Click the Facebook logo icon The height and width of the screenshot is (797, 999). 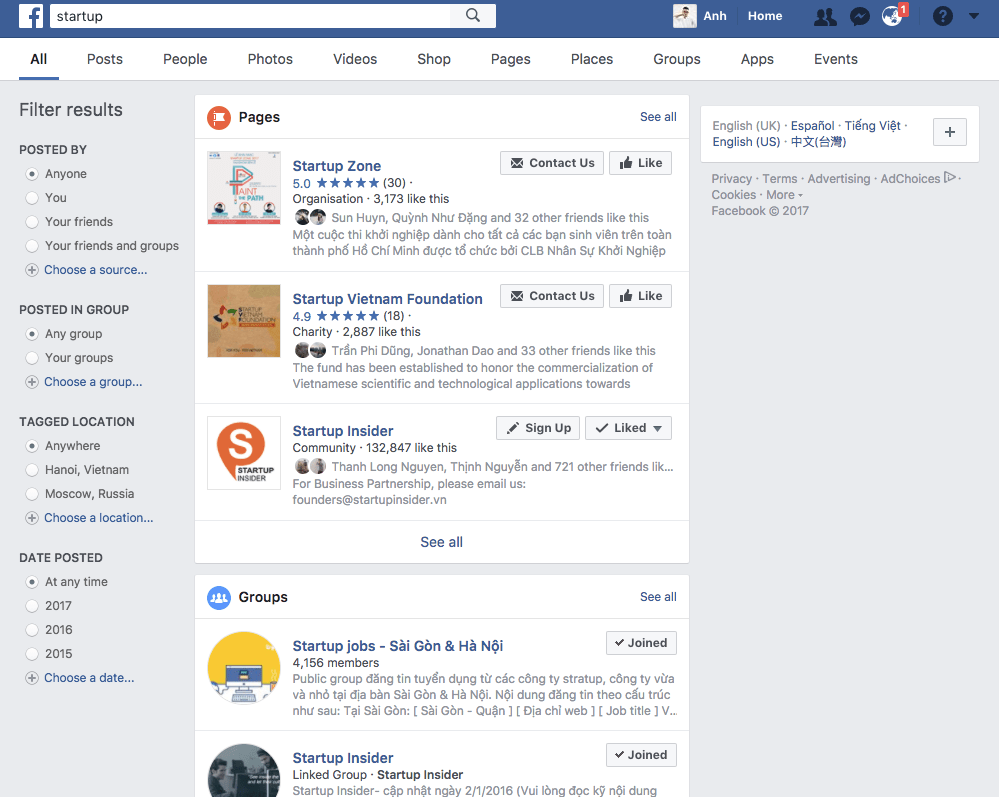coord(31,16)
